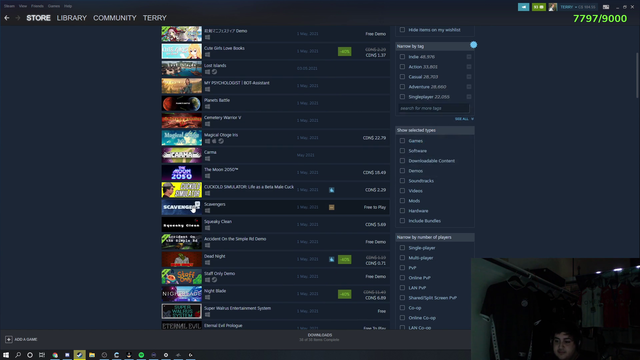Viewport: 640px width, 360px height.
Task: Check the Action tag filter
Action: click(402, 67)
